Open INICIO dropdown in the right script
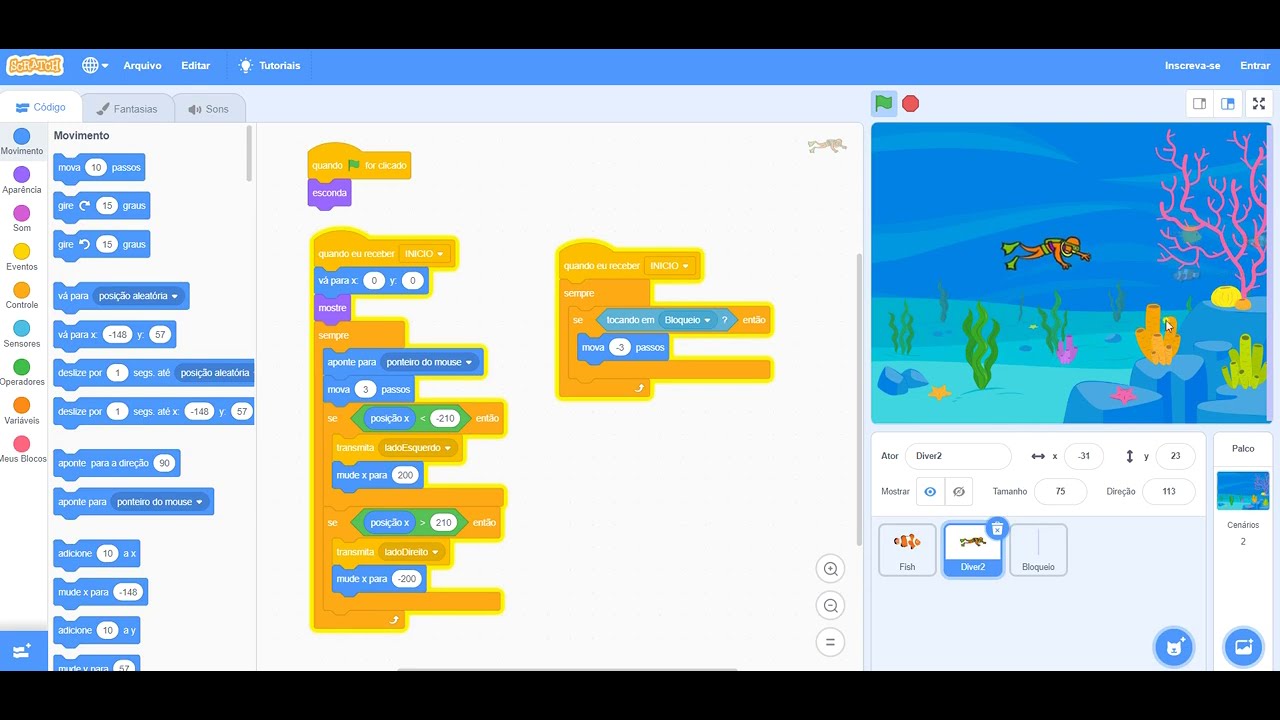1280x720 pixels. pos(670,266)
